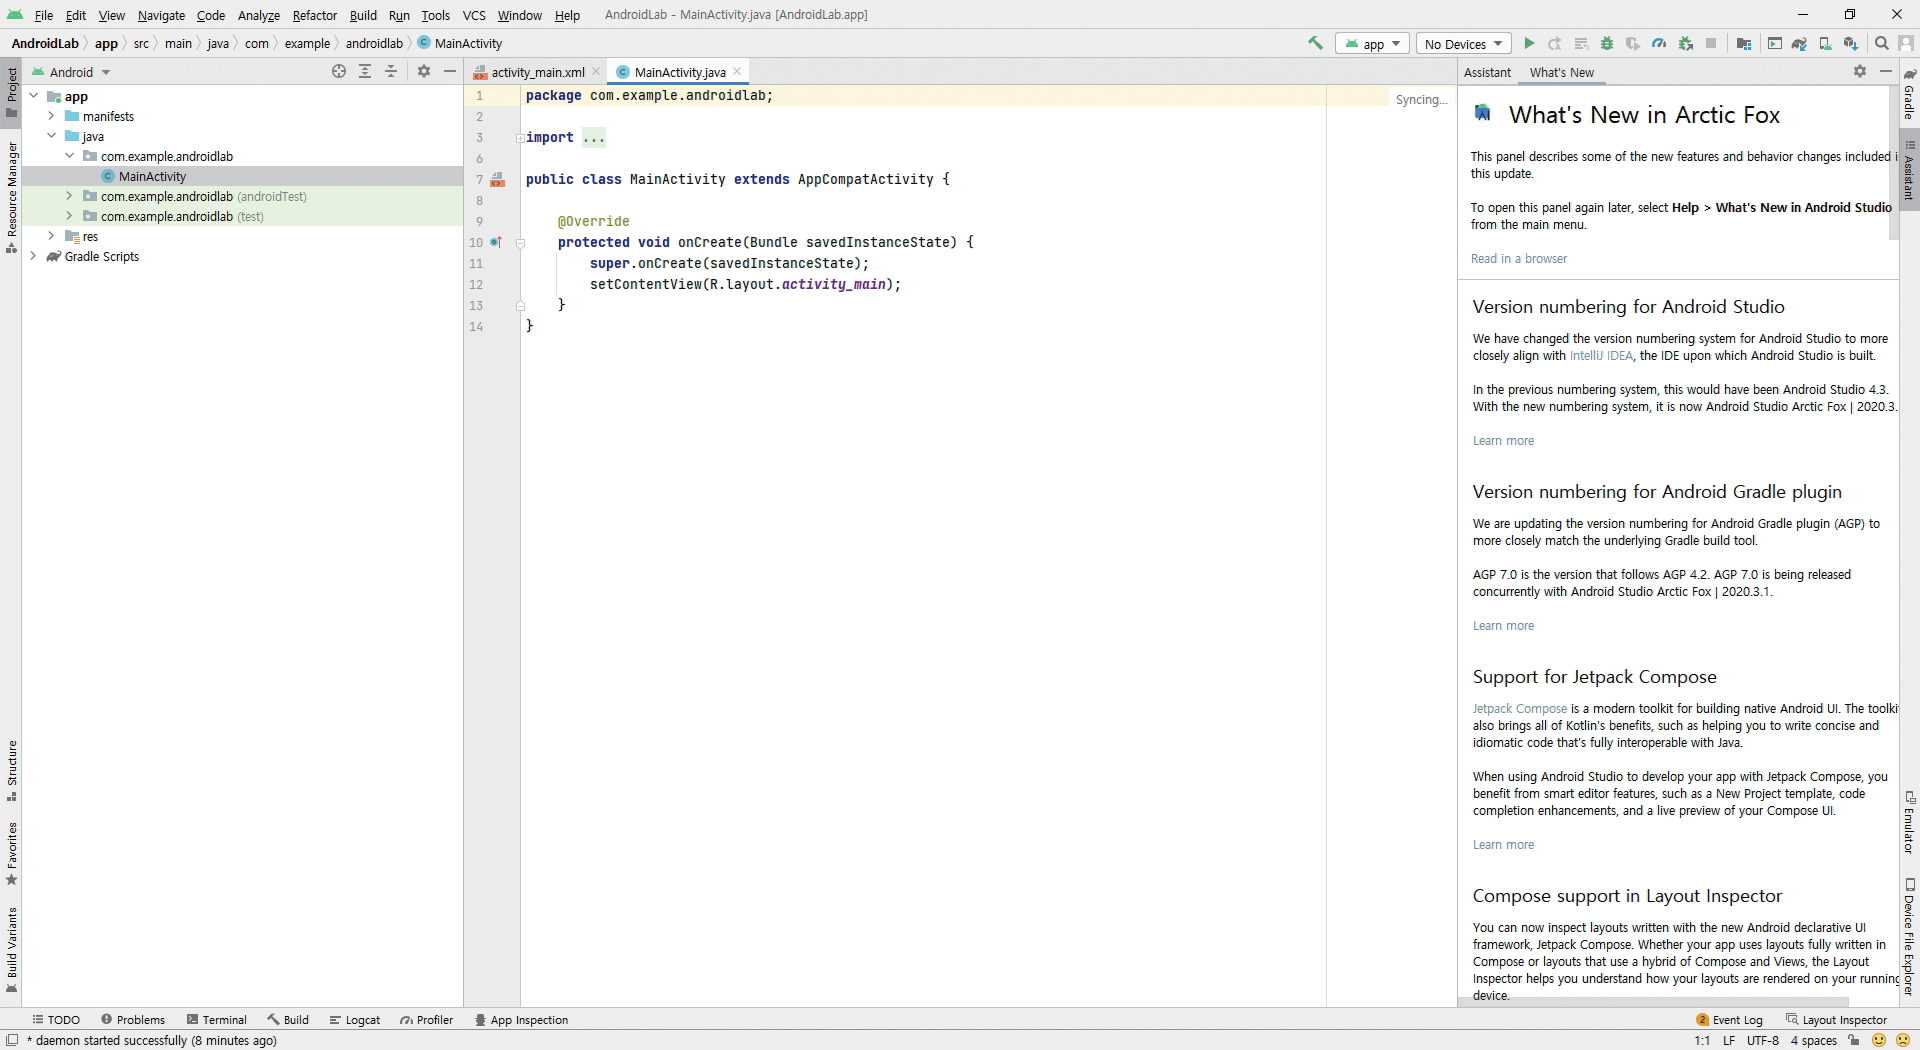Click the Apply Code Changes icon

pyautogui.click(x=1581, y=43)
